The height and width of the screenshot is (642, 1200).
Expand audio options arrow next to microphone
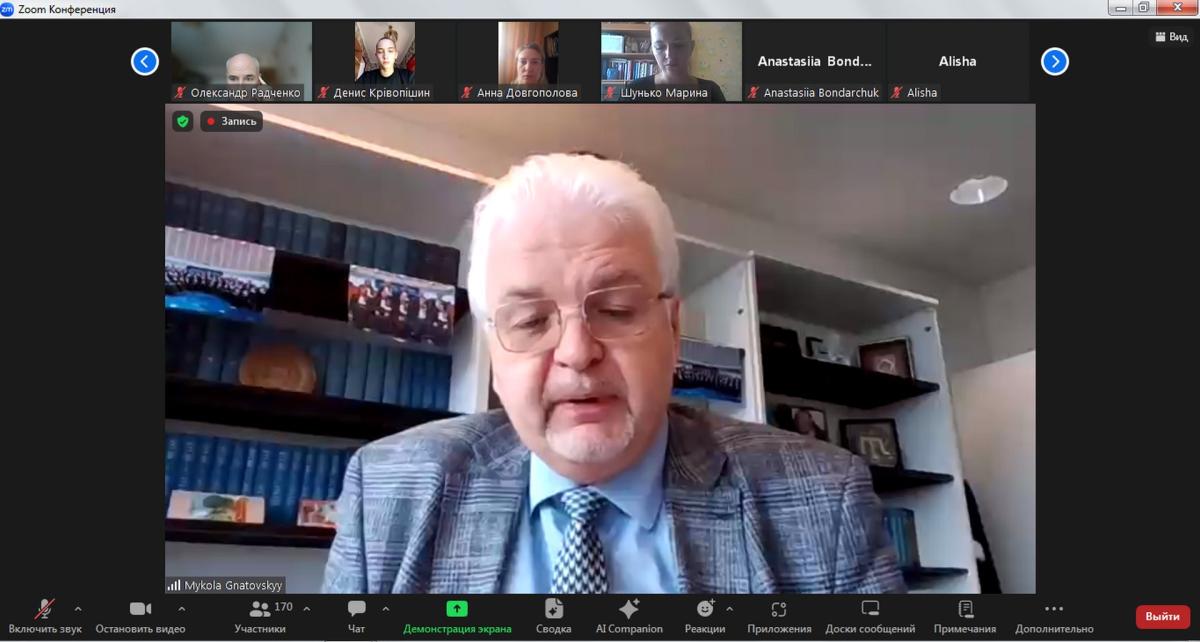(x=78, y=608)
